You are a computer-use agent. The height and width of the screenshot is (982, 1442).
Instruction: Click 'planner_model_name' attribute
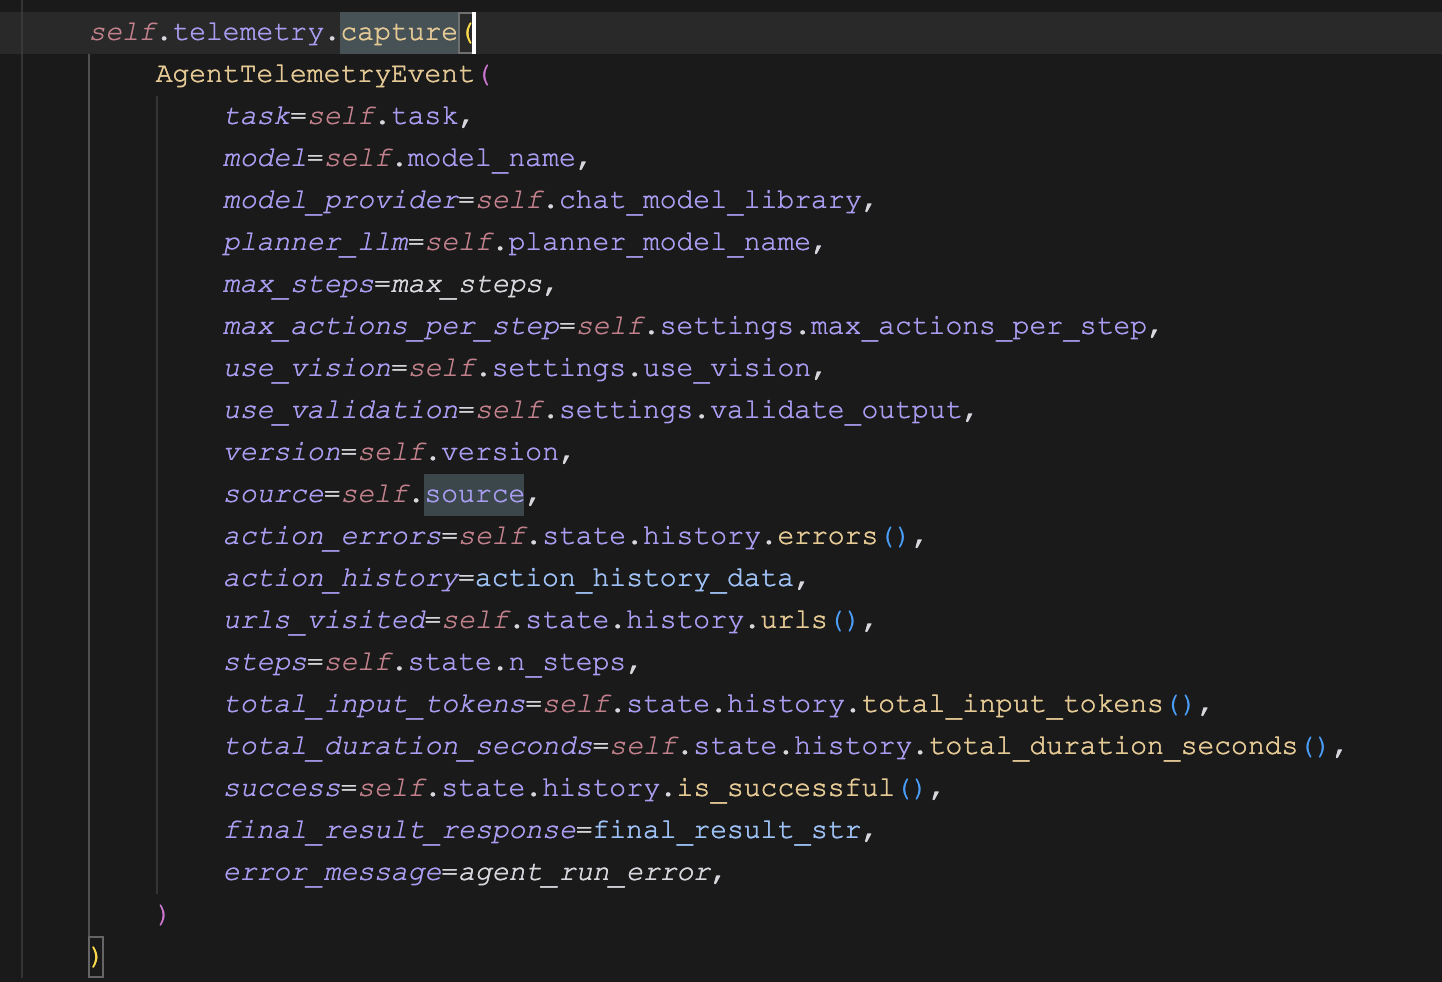pos(659,243)
